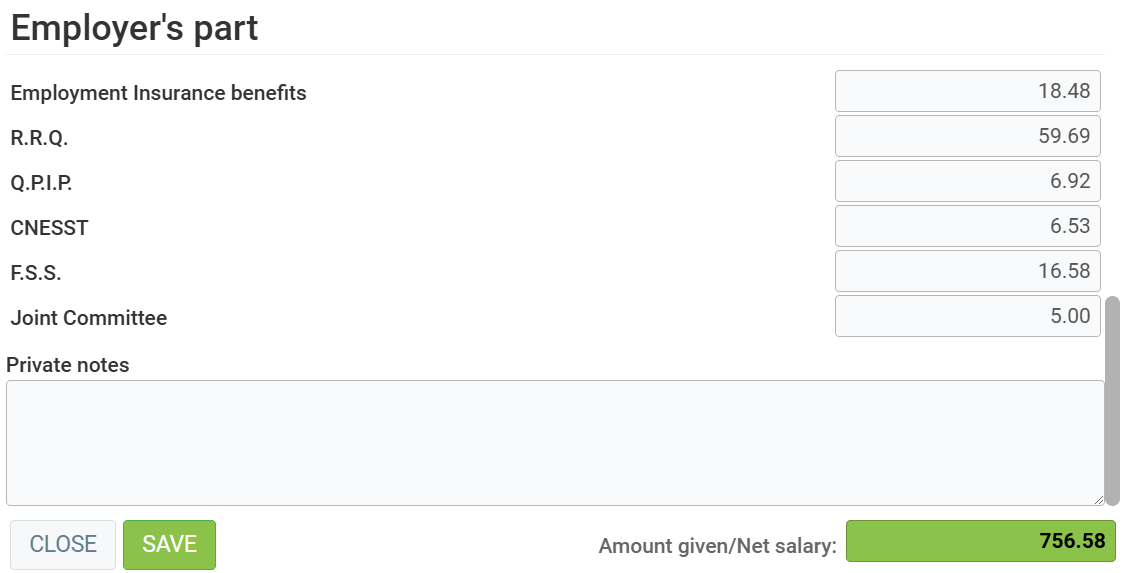
Task: Focus the R.R.Q. amount input
Action: pos(967,136)
